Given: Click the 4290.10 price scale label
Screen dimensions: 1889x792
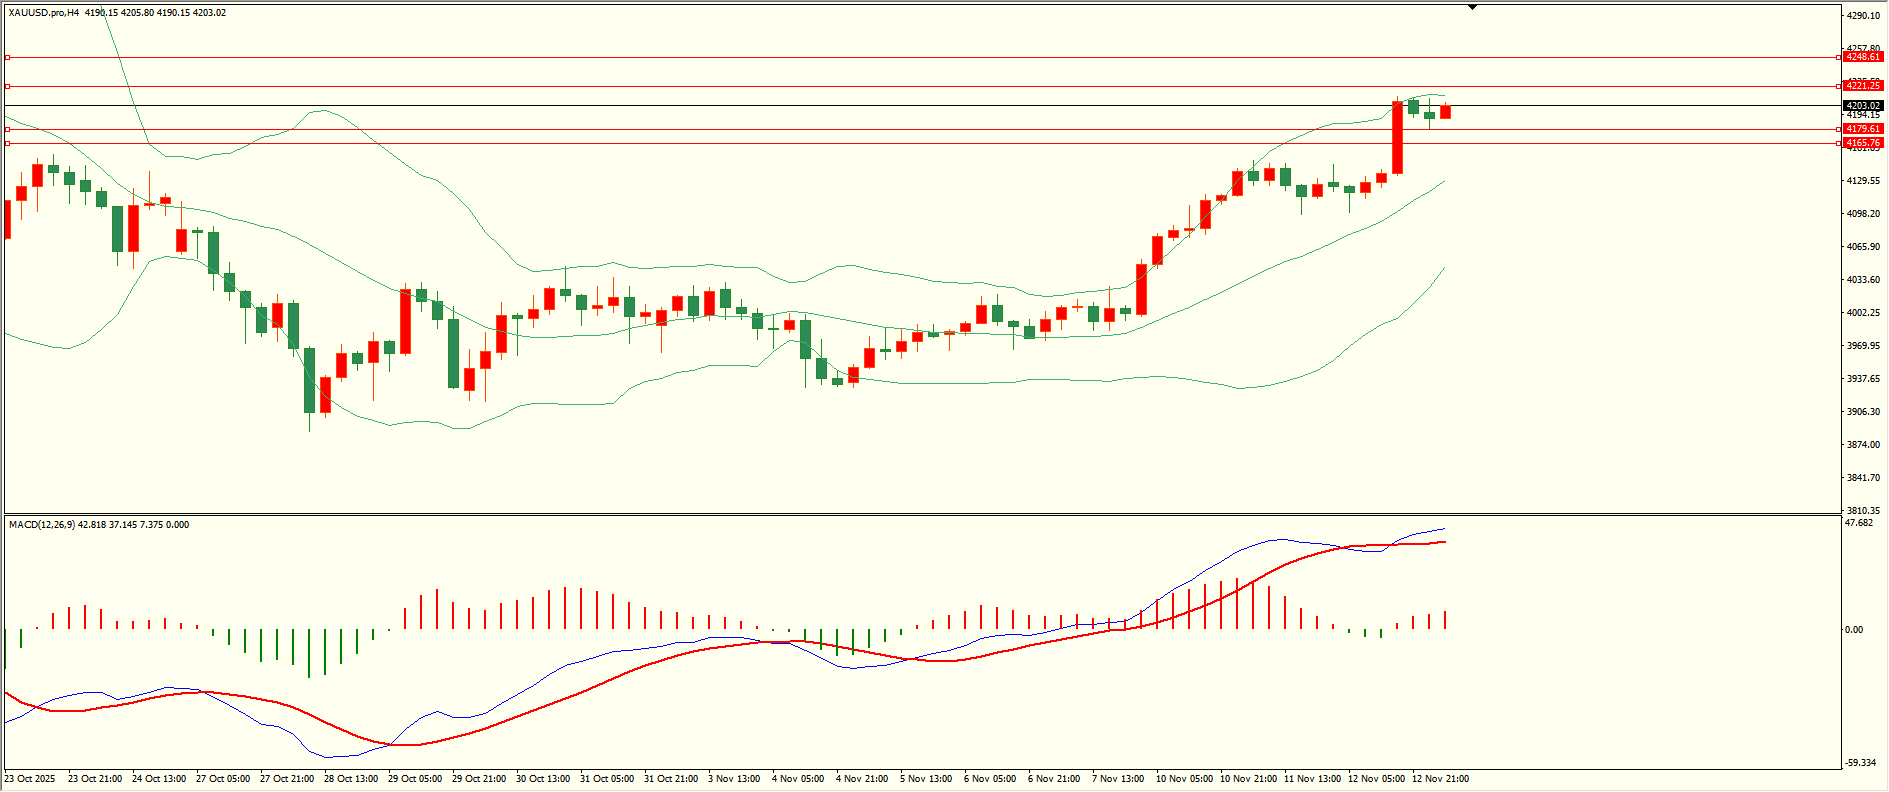Looking at the screenshot, I should pyautogui.click(x=1863, y=16).
